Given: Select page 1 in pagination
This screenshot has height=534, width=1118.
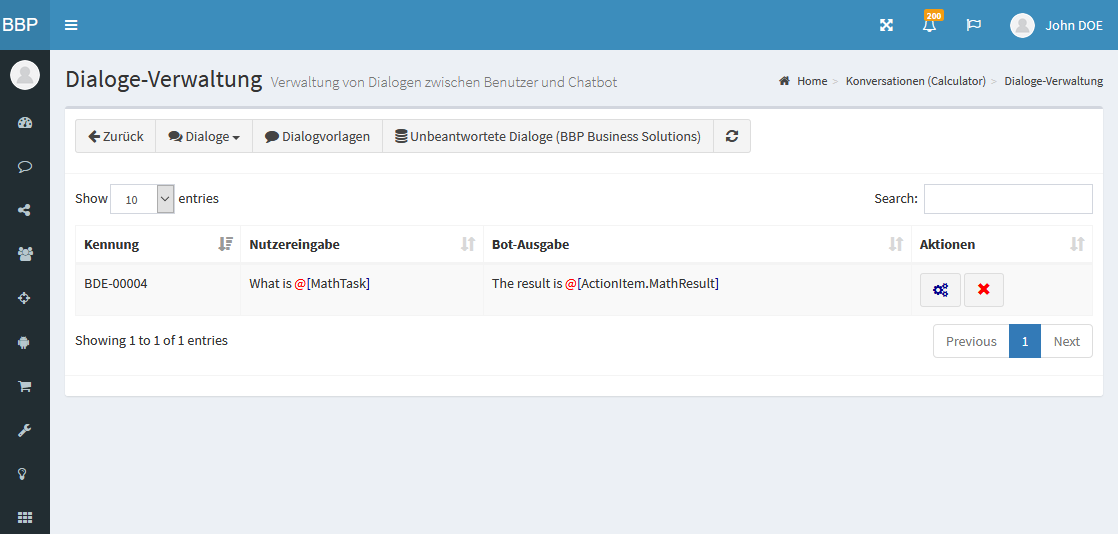Looking at the screenshot, I should pos(1025,342).
